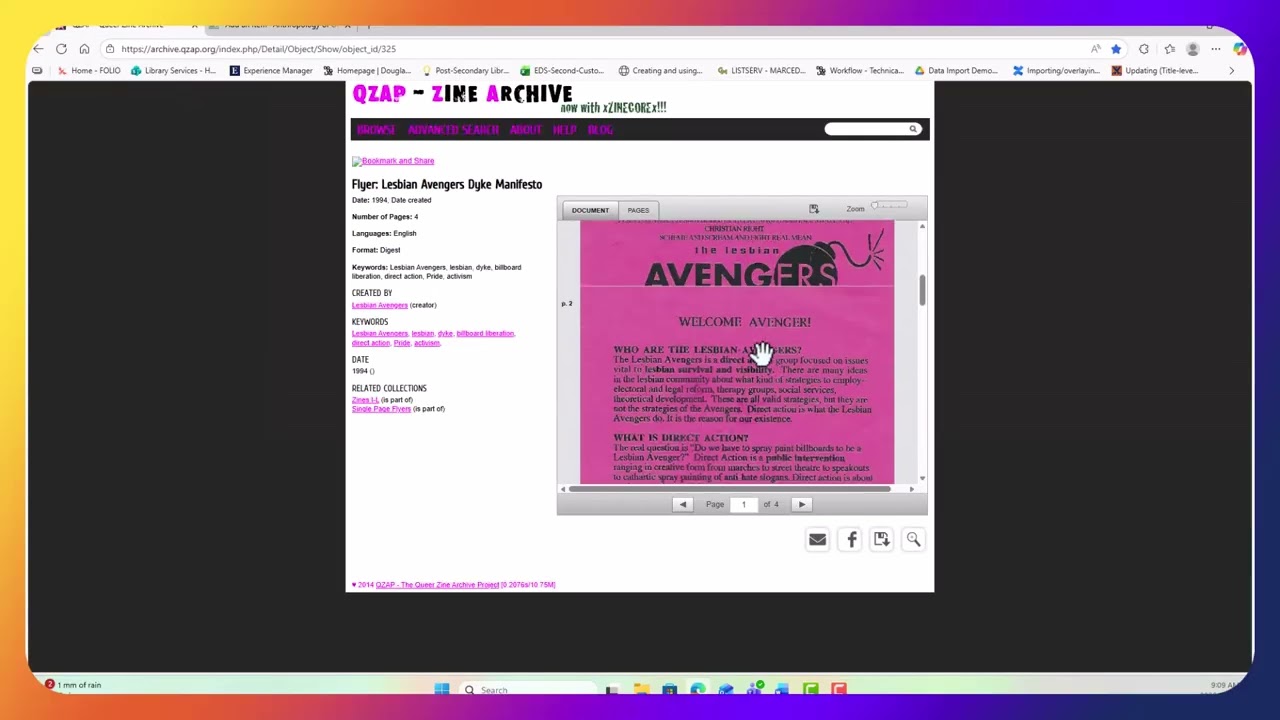
Task: Switch to the DOCUMENT tab in viewer
Action: [590, 210]
